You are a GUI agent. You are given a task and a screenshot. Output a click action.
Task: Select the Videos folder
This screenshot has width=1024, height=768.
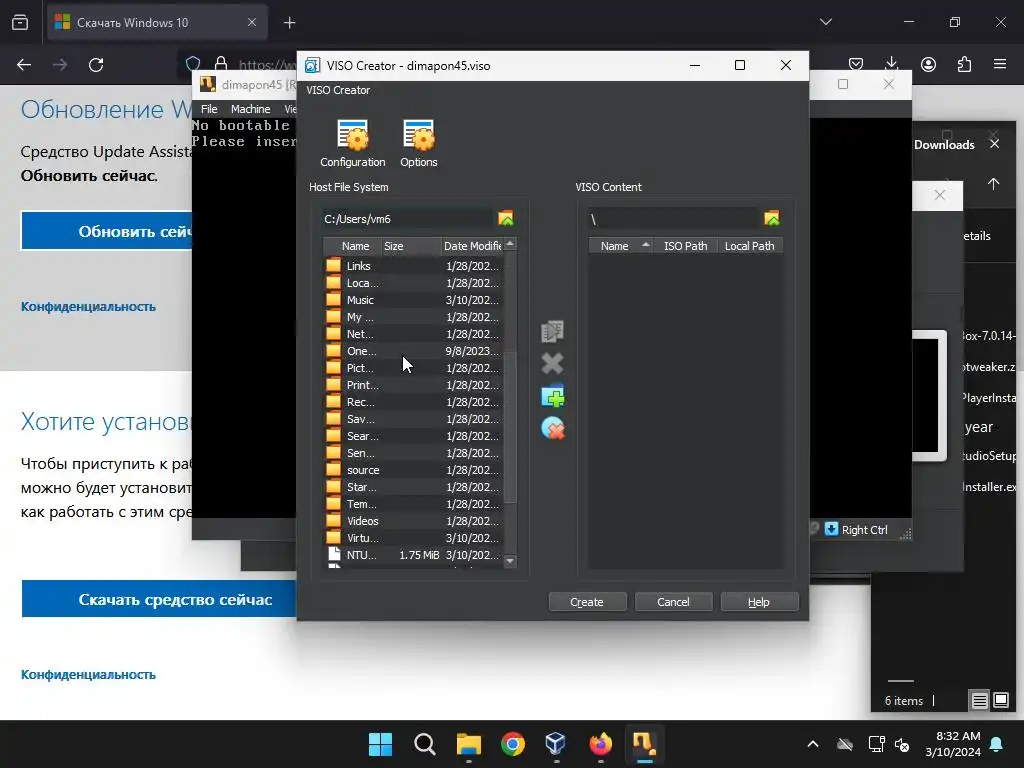413,520
